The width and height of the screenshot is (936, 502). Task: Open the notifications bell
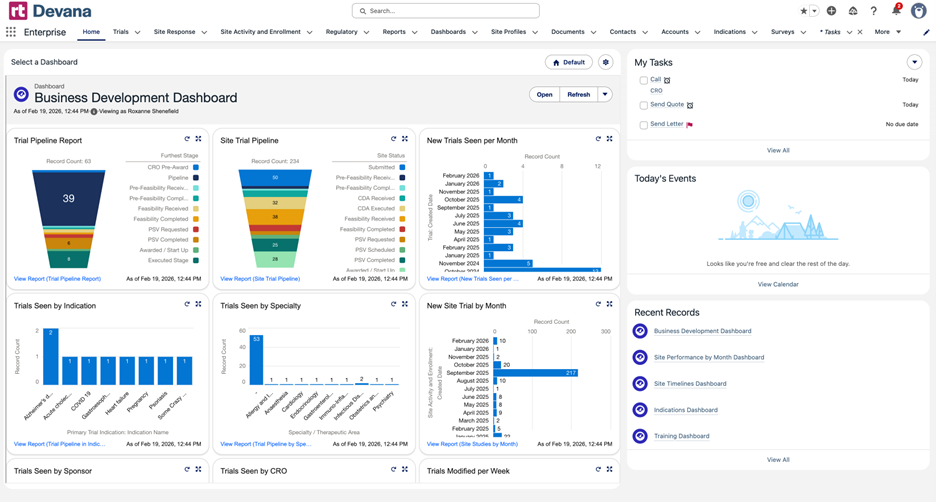pyautogui.click(x=896, y=11)
